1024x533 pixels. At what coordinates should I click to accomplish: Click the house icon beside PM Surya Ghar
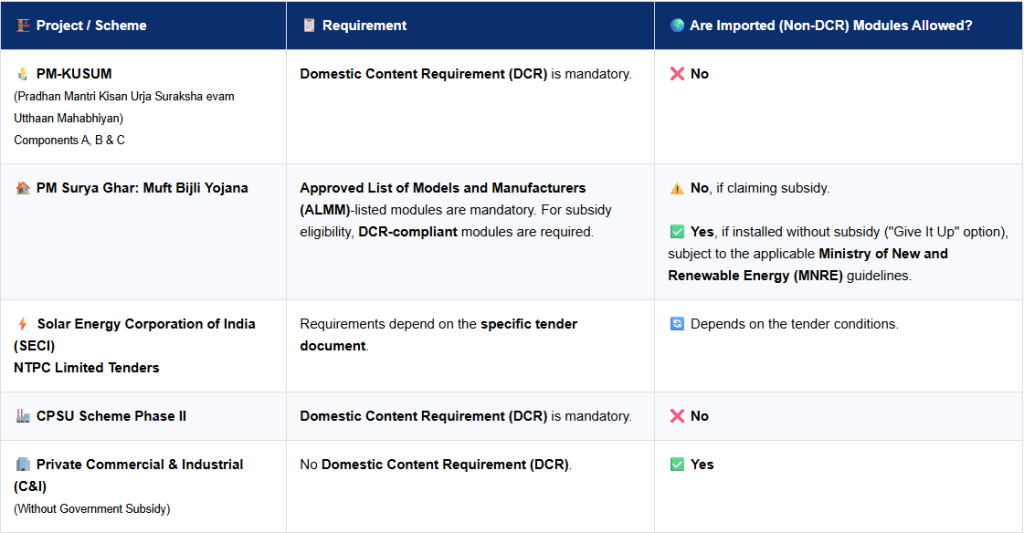[23, 188]
